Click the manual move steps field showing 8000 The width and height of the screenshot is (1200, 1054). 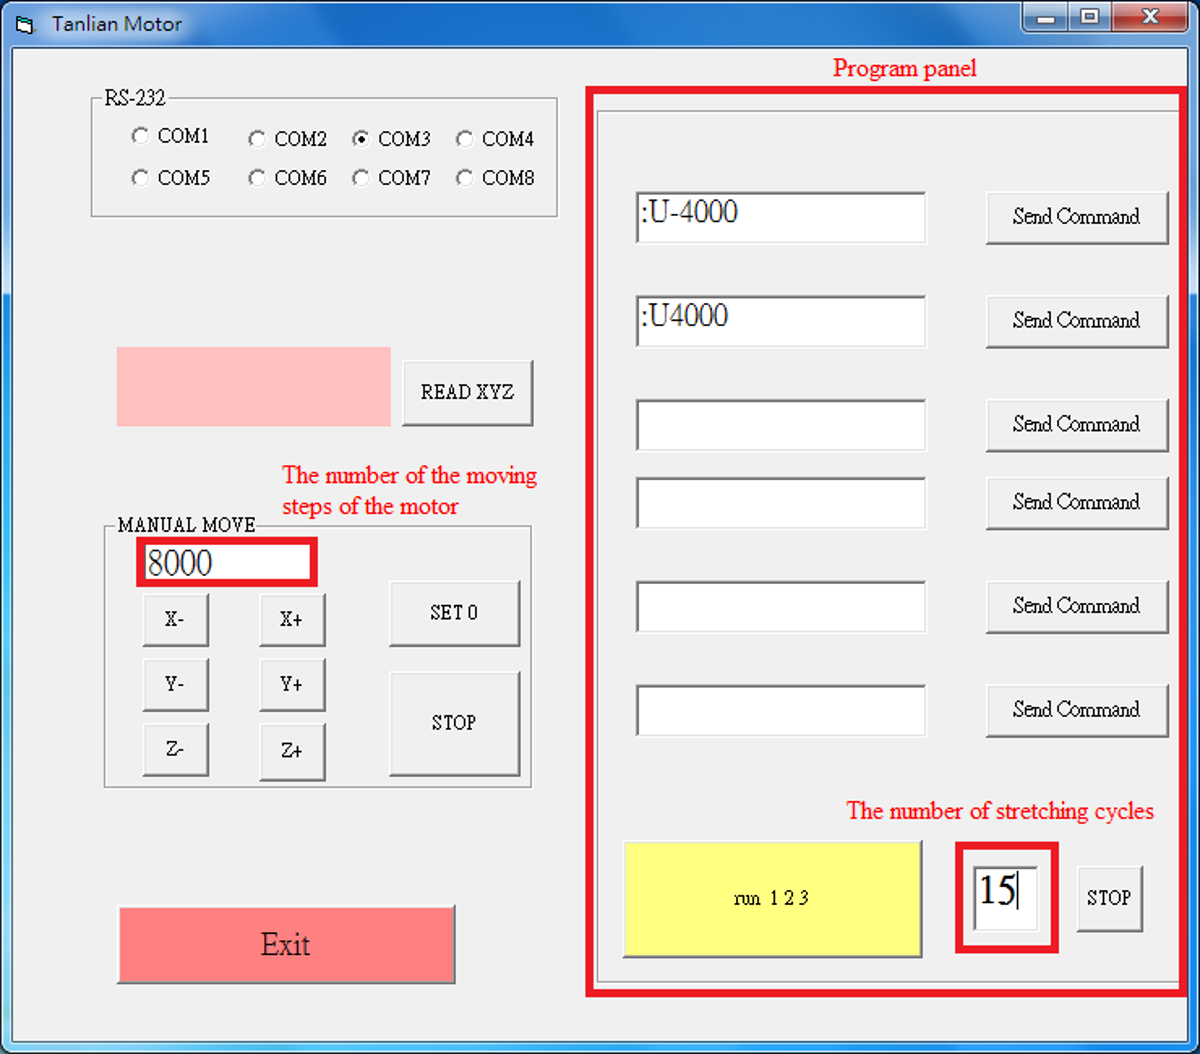tap(227, 563)
